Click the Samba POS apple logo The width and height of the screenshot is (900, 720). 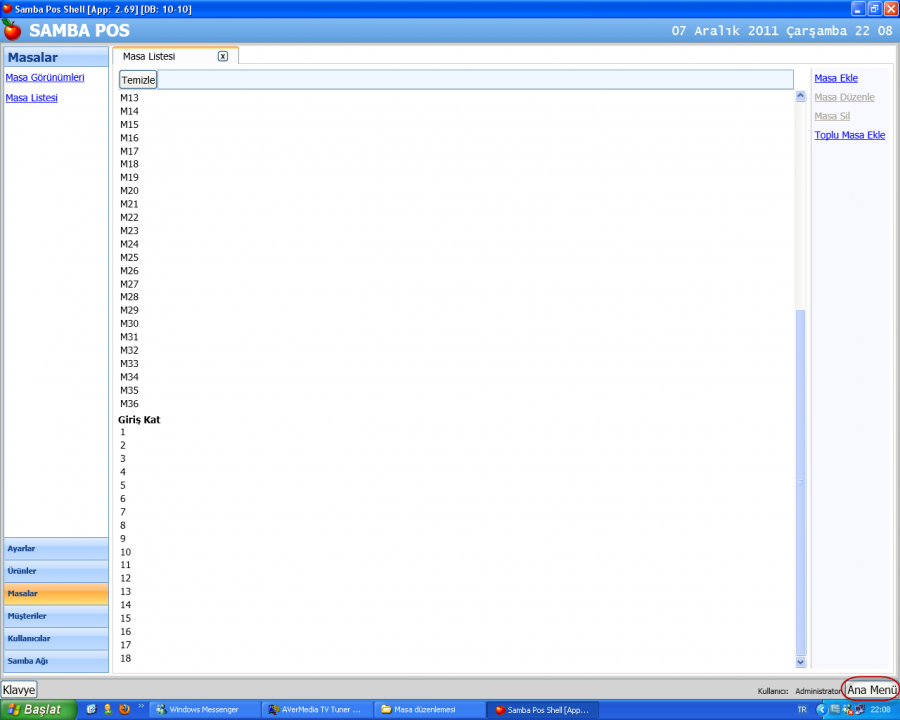click(x=11, y=30)
